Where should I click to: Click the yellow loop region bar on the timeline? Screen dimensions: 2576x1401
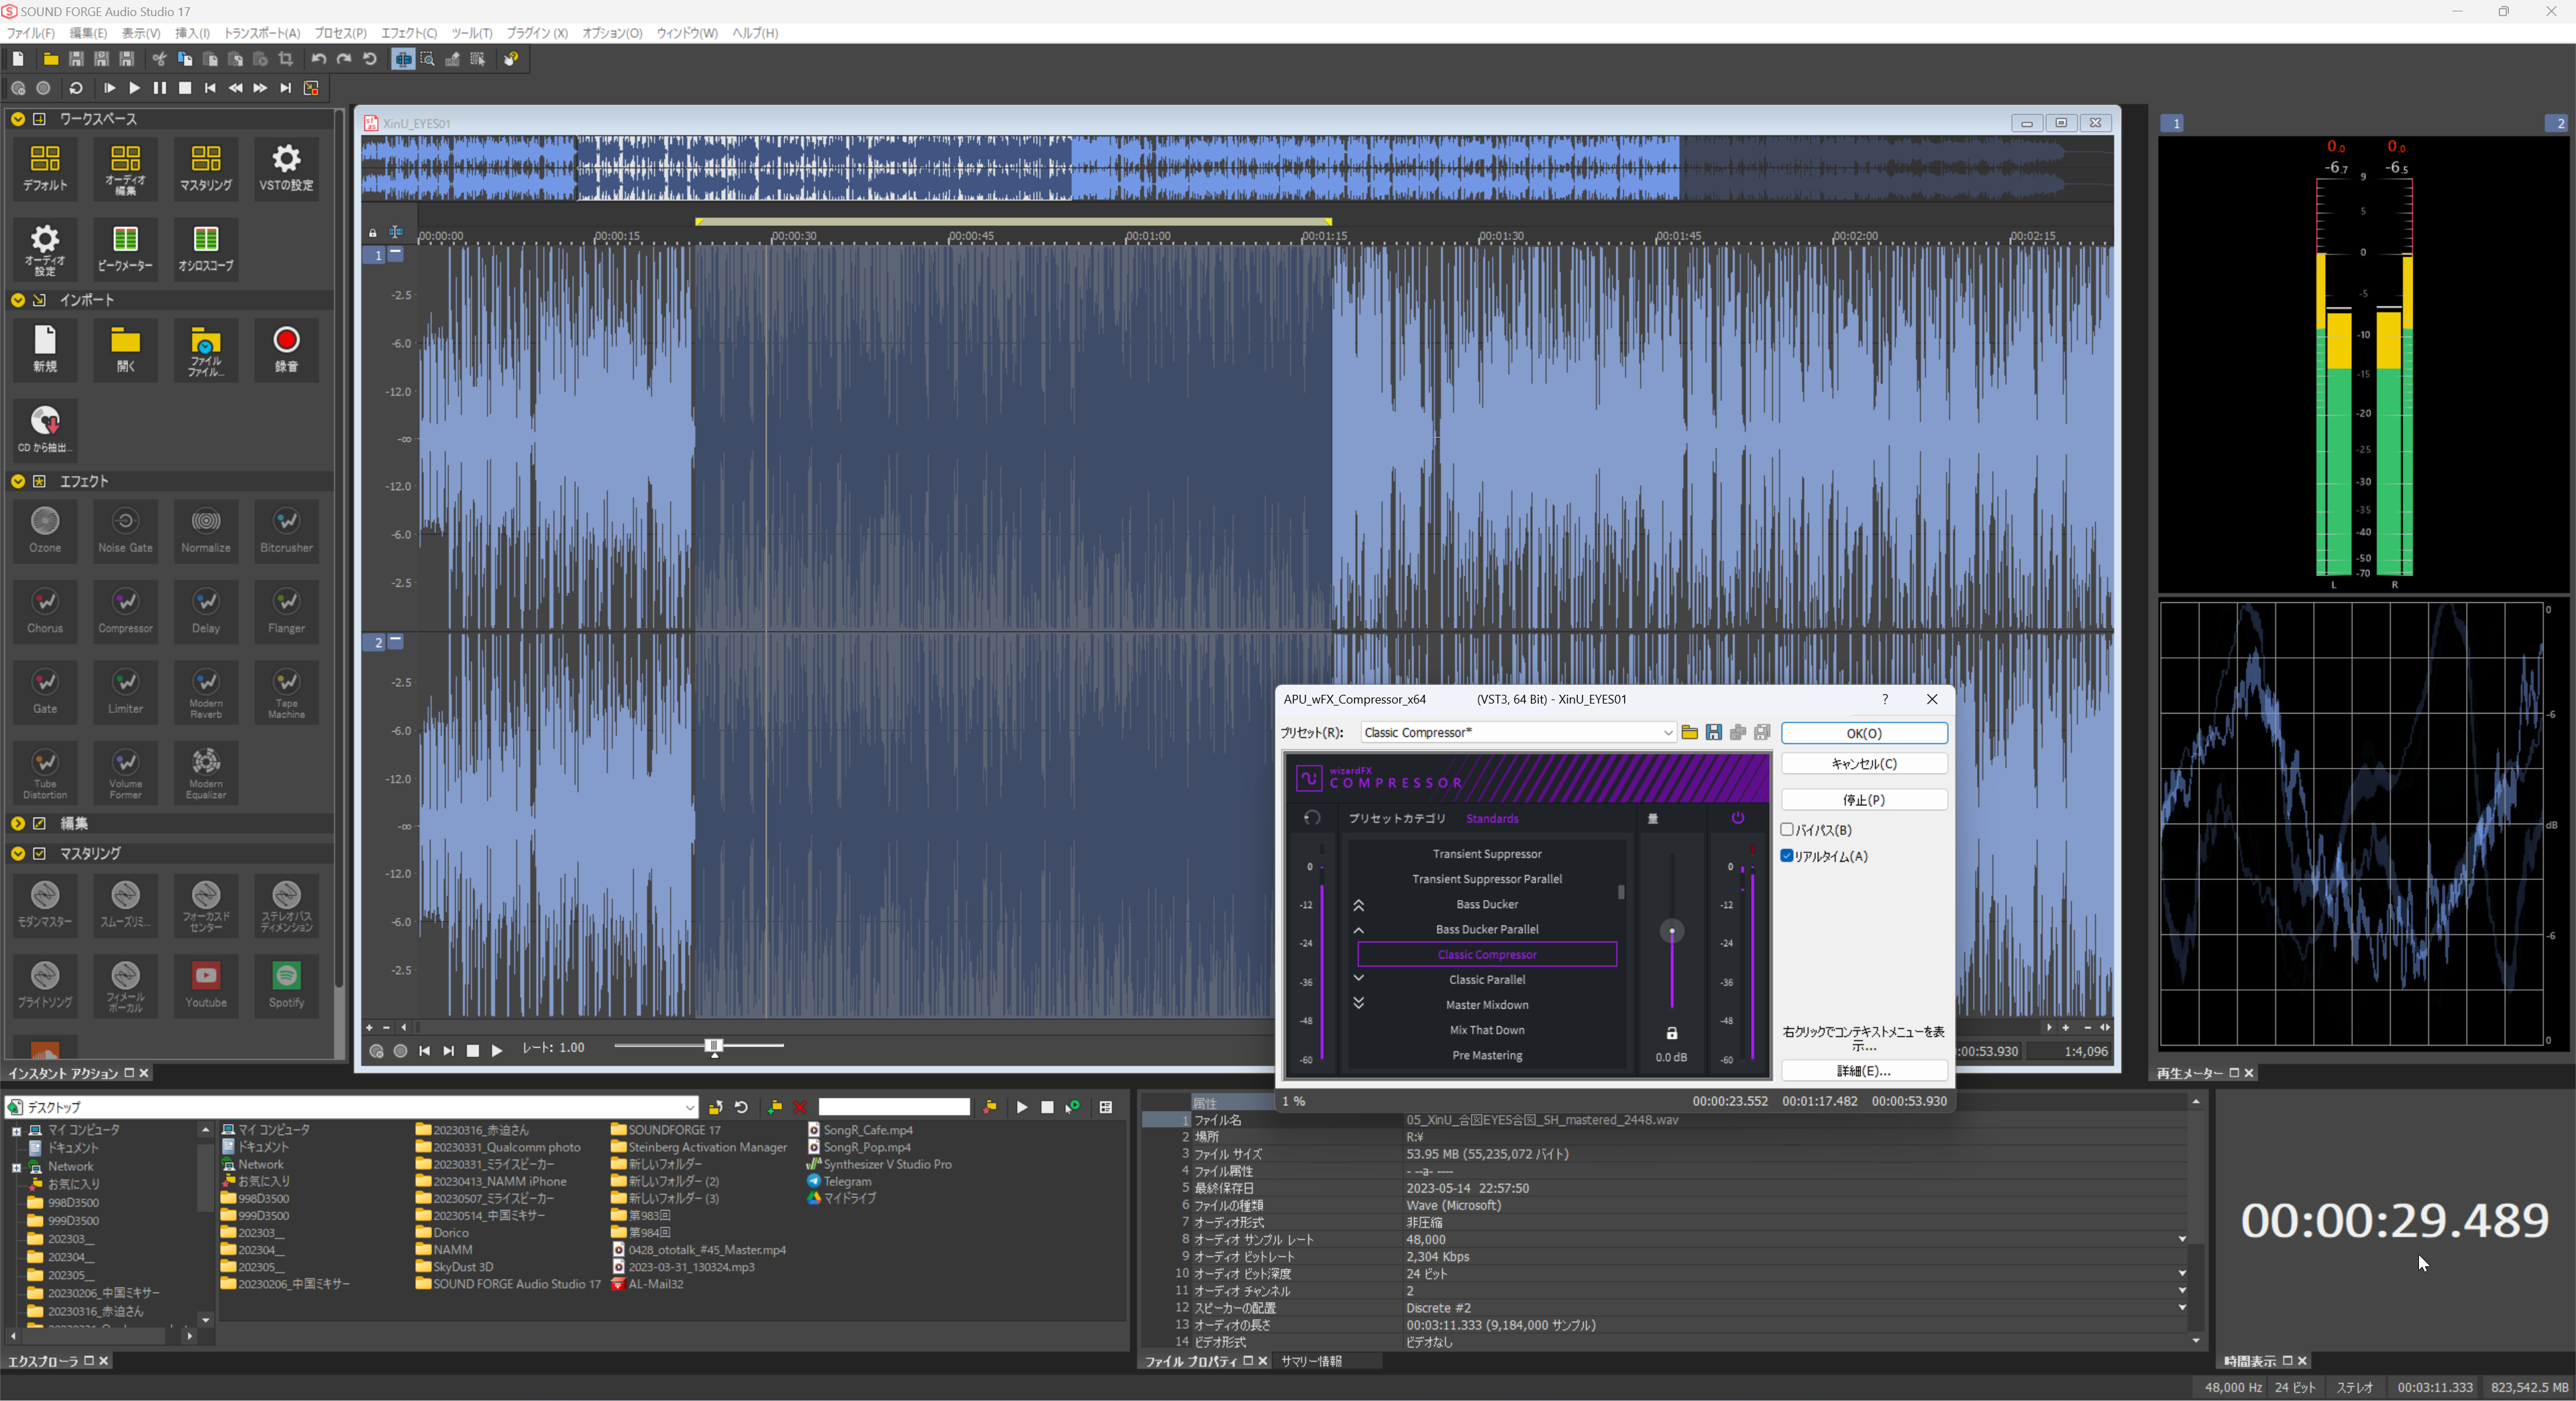[1013, 221]
